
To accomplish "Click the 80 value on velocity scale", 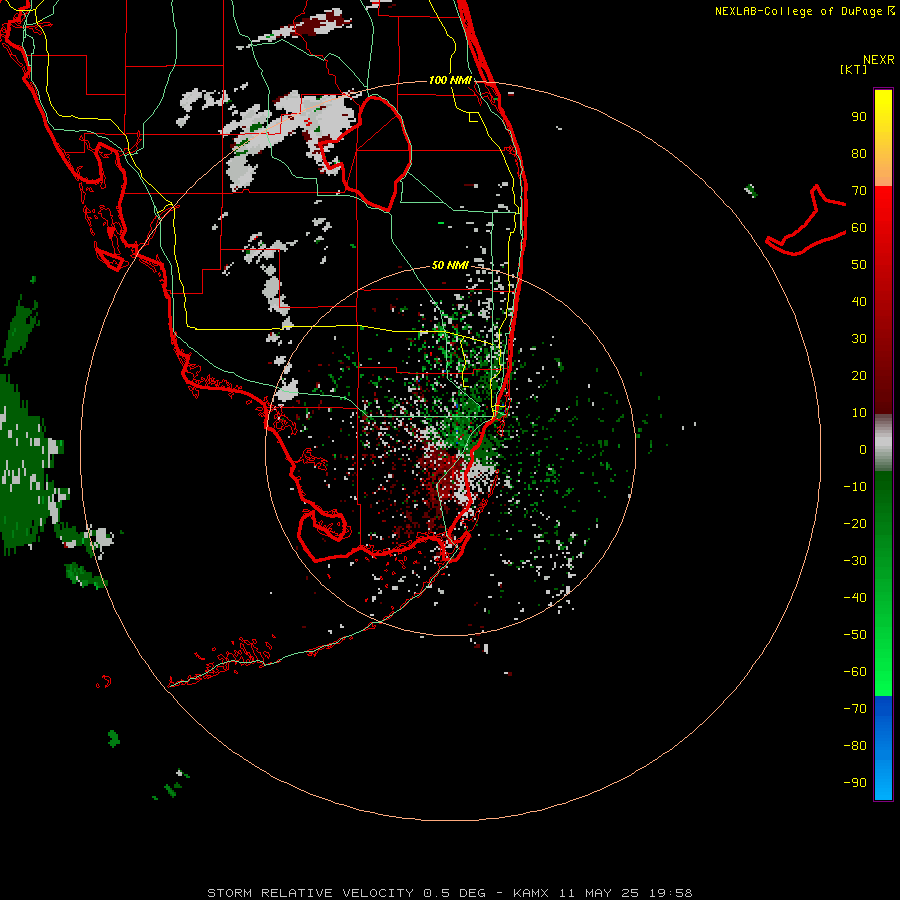I will [859, 154].
